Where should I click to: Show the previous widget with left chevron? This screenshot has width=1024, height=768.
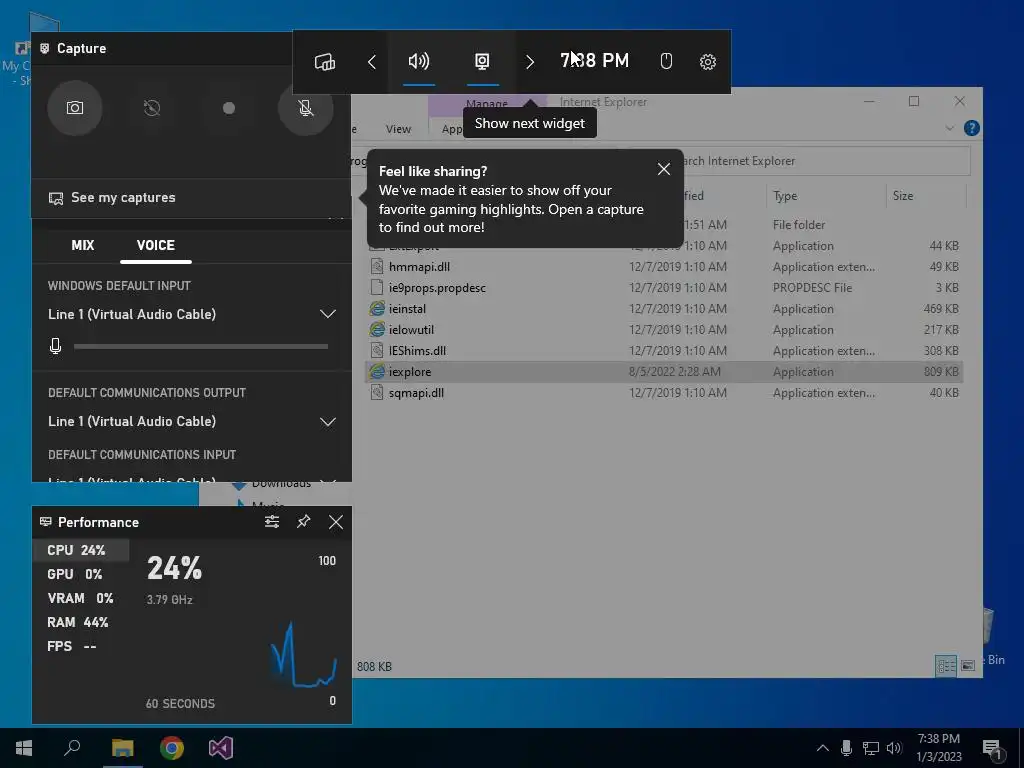[372, 61]
